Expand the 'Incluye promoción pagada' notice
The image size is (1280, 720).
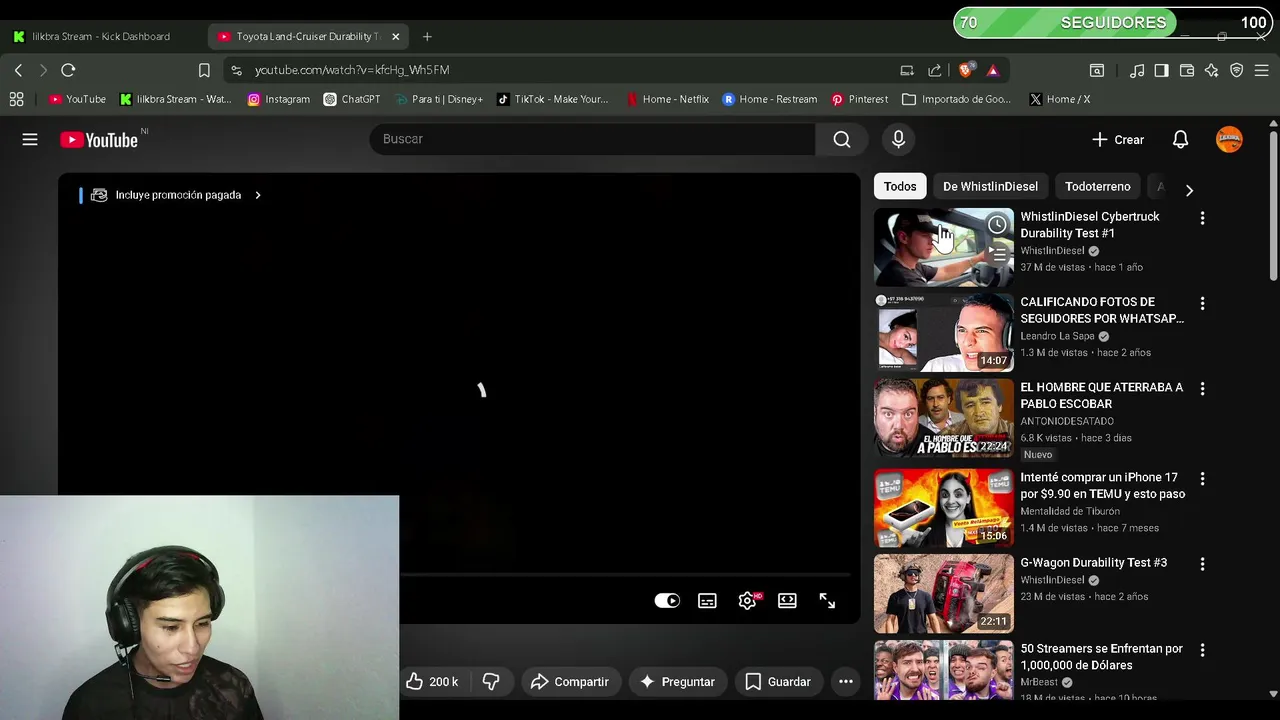coord(176,195)
